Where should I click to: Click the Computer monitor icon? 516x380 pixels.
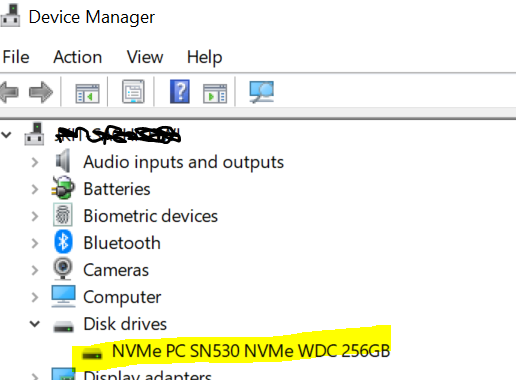click(x=63, y=296)
